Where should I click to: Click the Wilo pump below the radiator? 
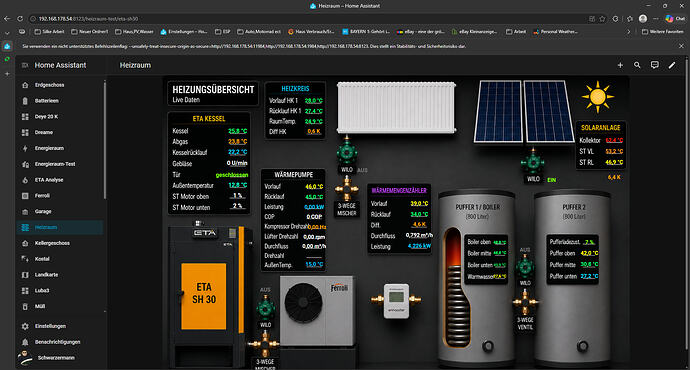tap(347, 151)
